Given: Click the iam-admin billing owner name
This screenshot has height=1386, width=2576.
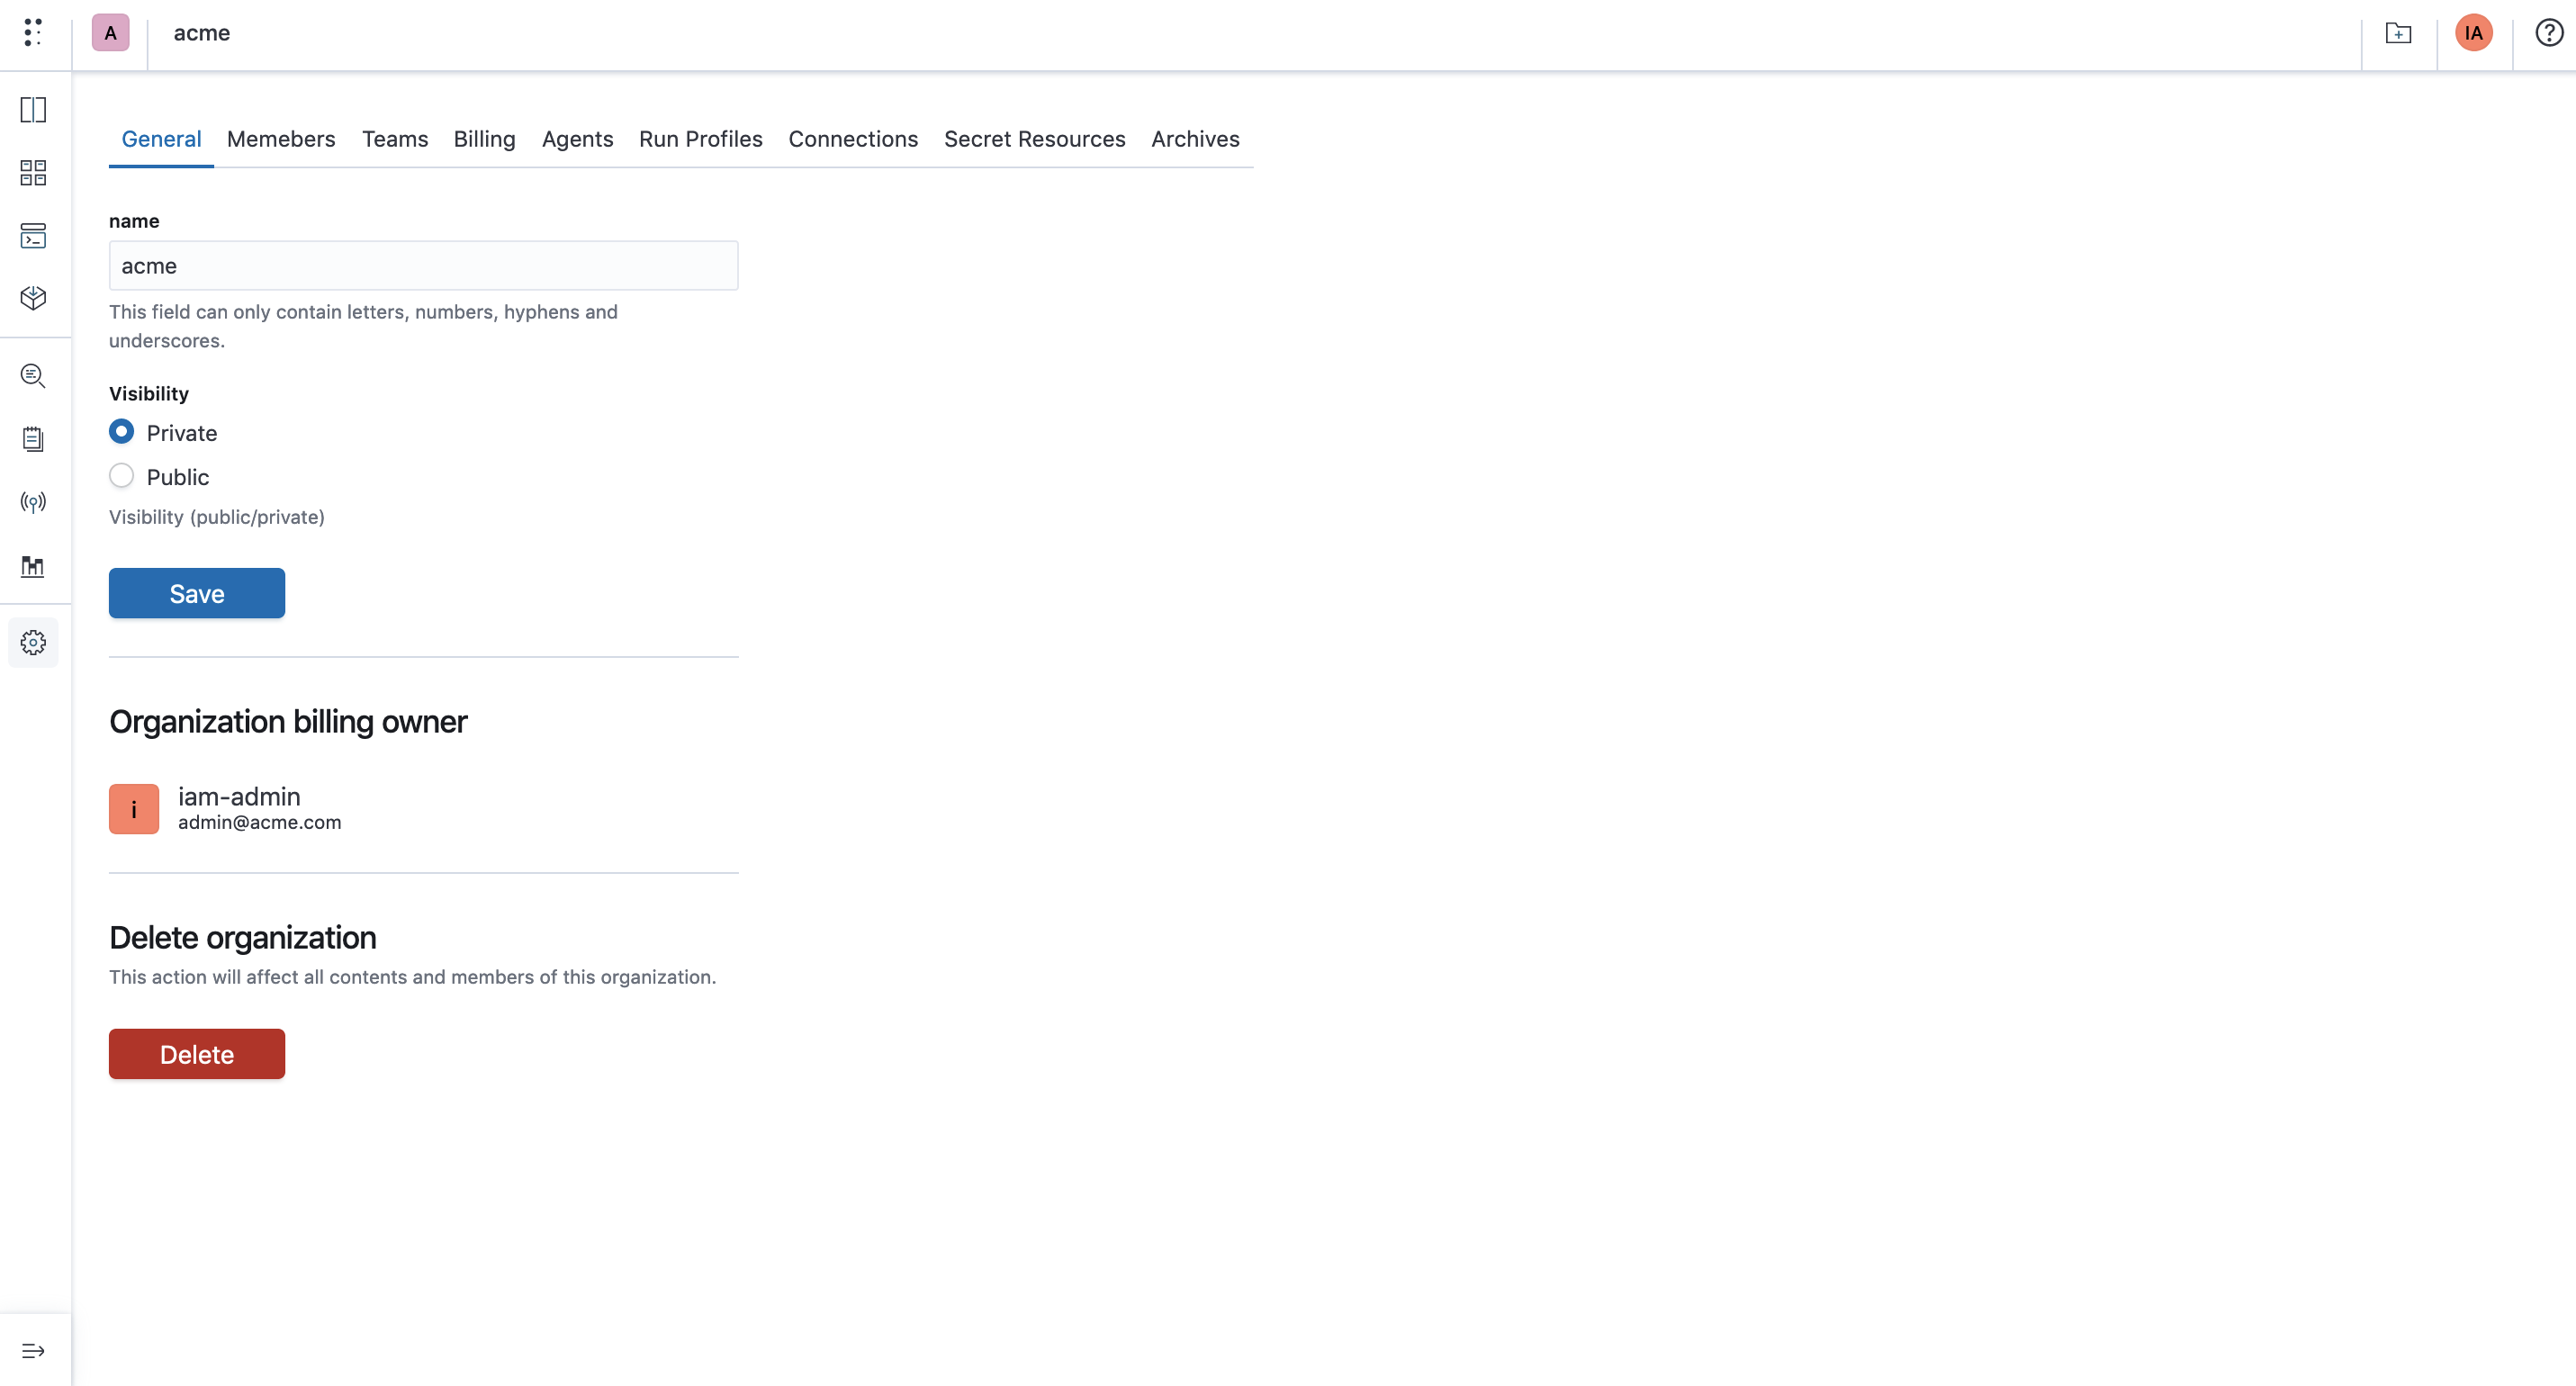Looking at the screenshot, I should pyautogui.click(x=239, y=796).
